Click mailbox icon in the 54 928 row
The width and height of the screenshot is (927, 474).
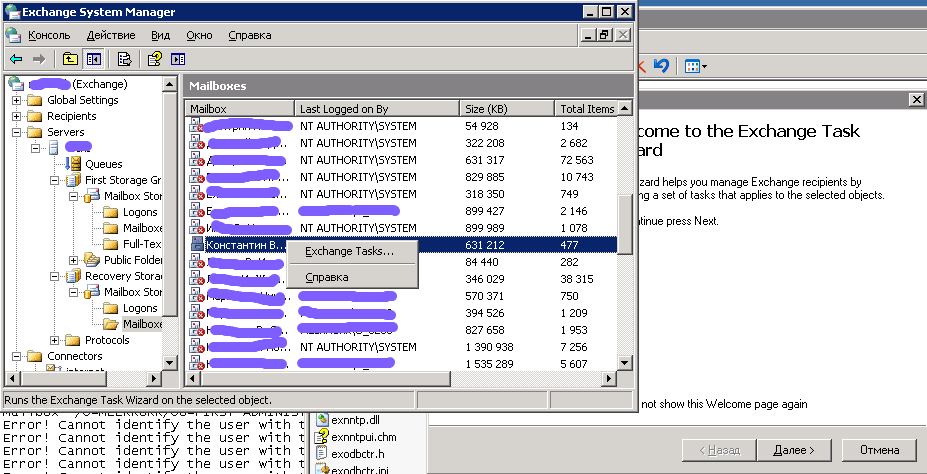[196, 126]
